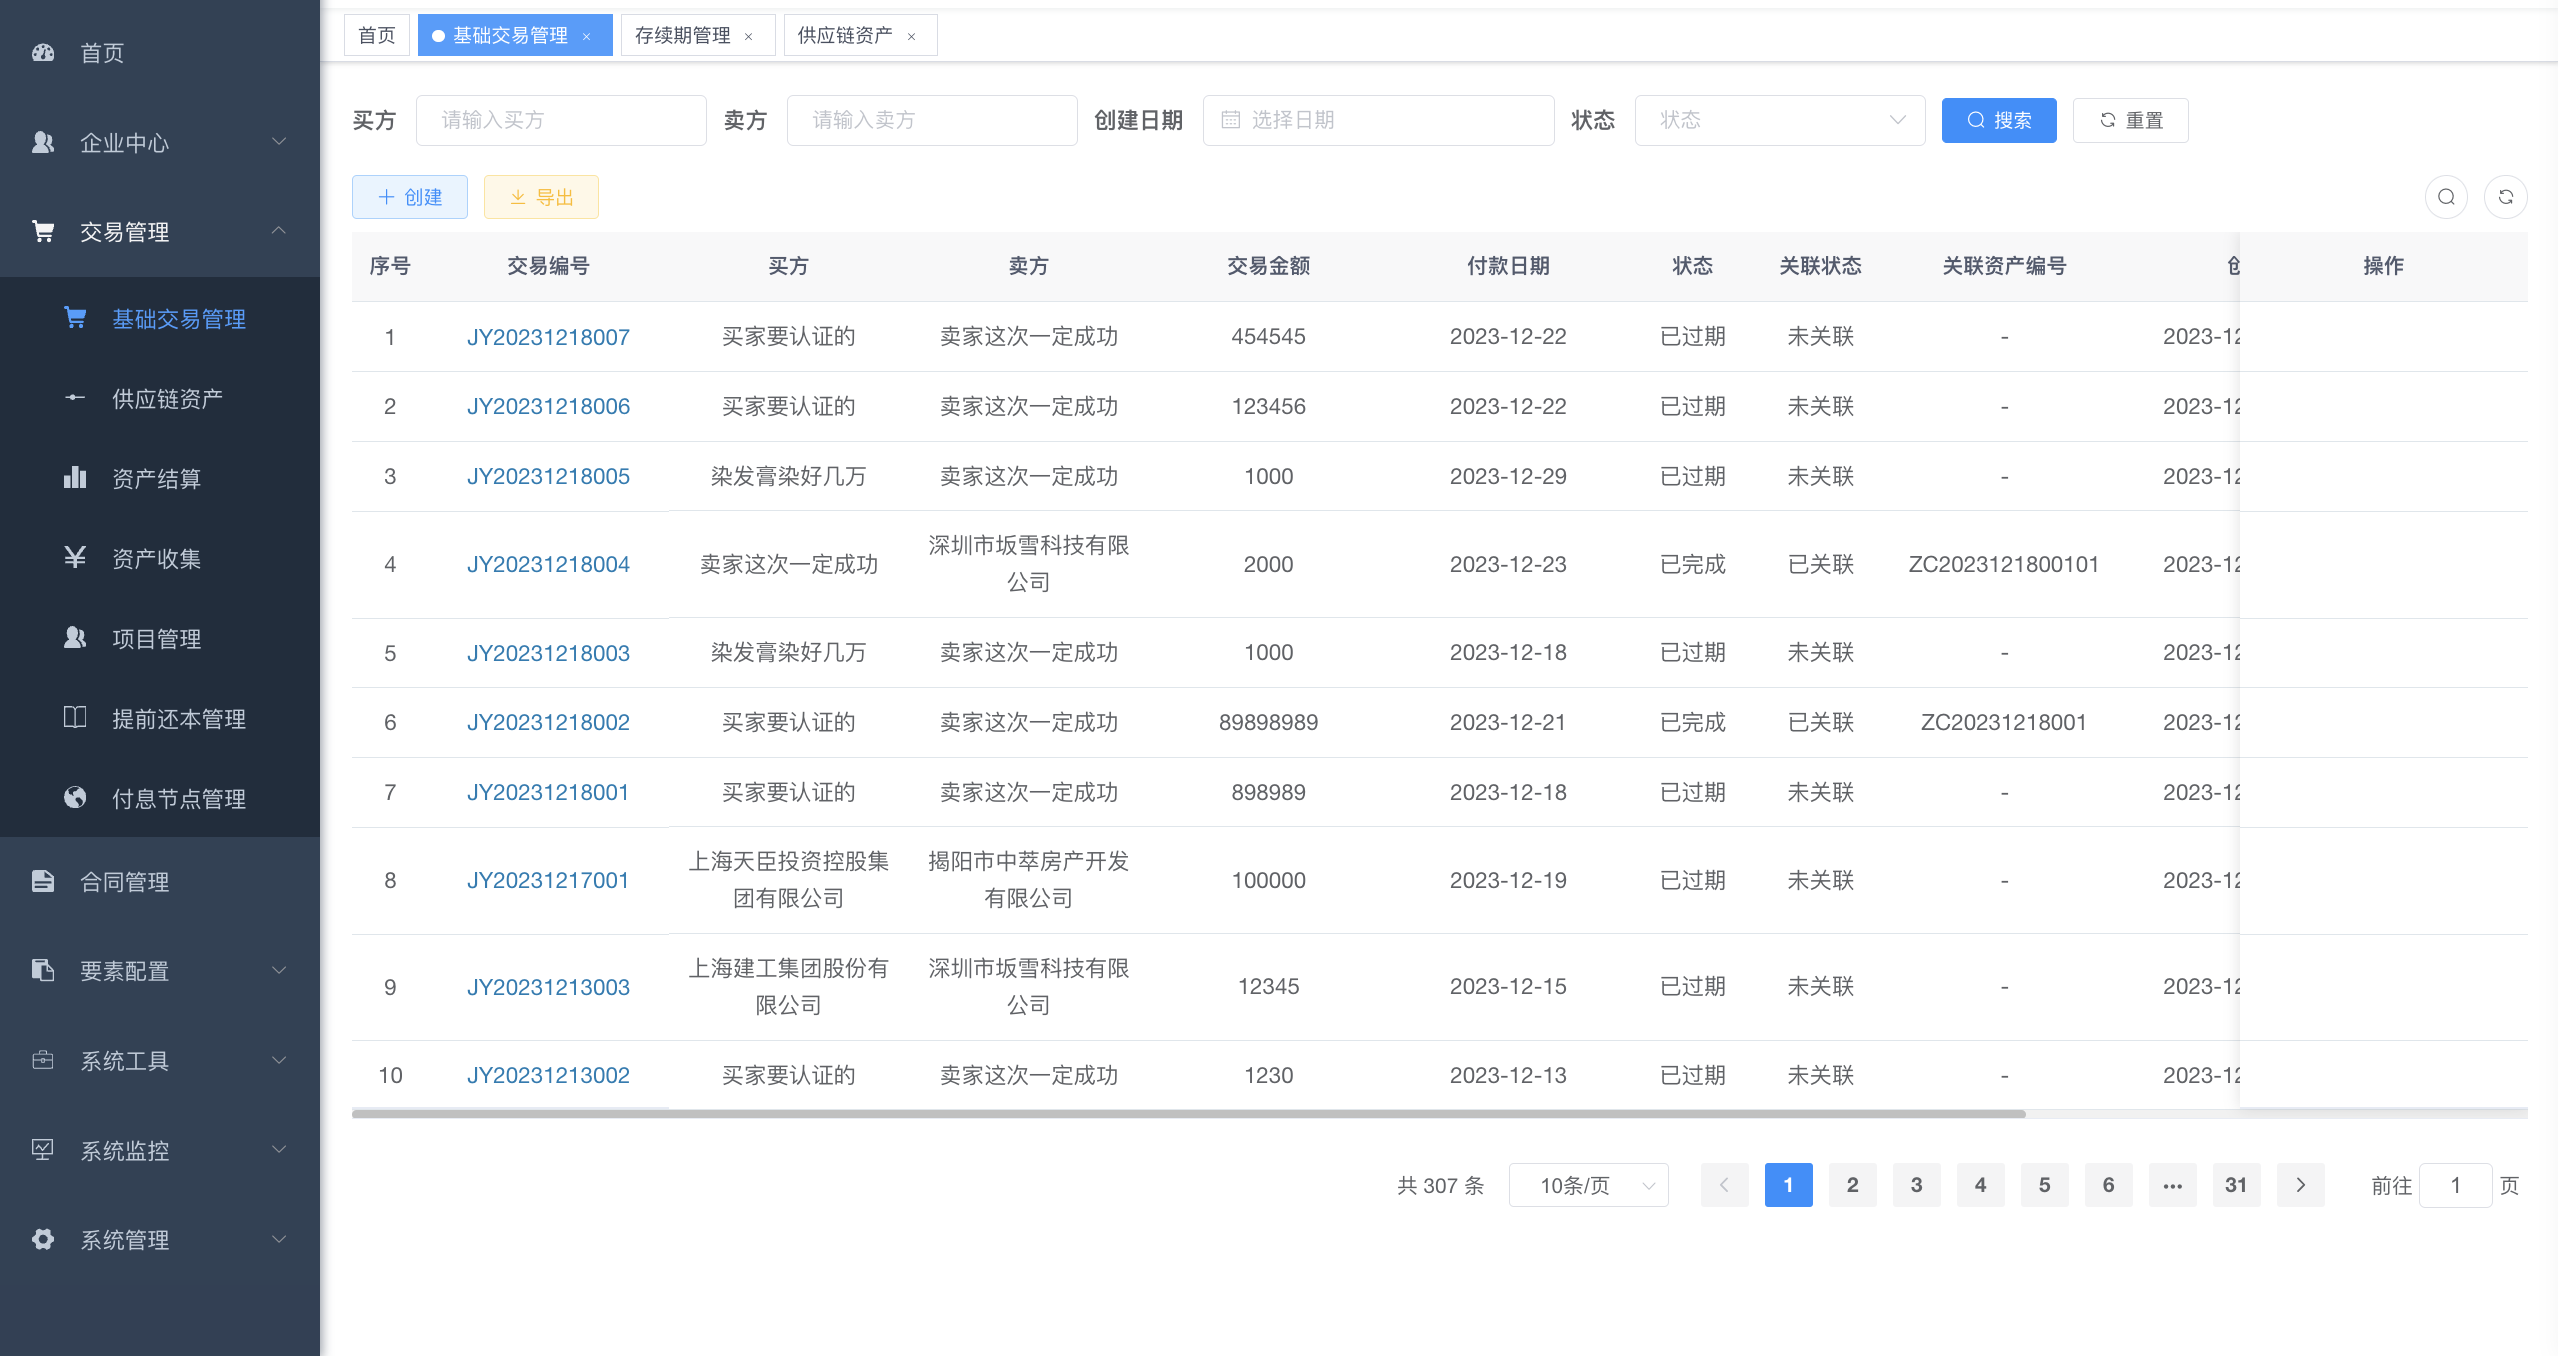Click the 资产收集 yen icon
This screenshot has height=1356, width=2558.
coord(75,557)
